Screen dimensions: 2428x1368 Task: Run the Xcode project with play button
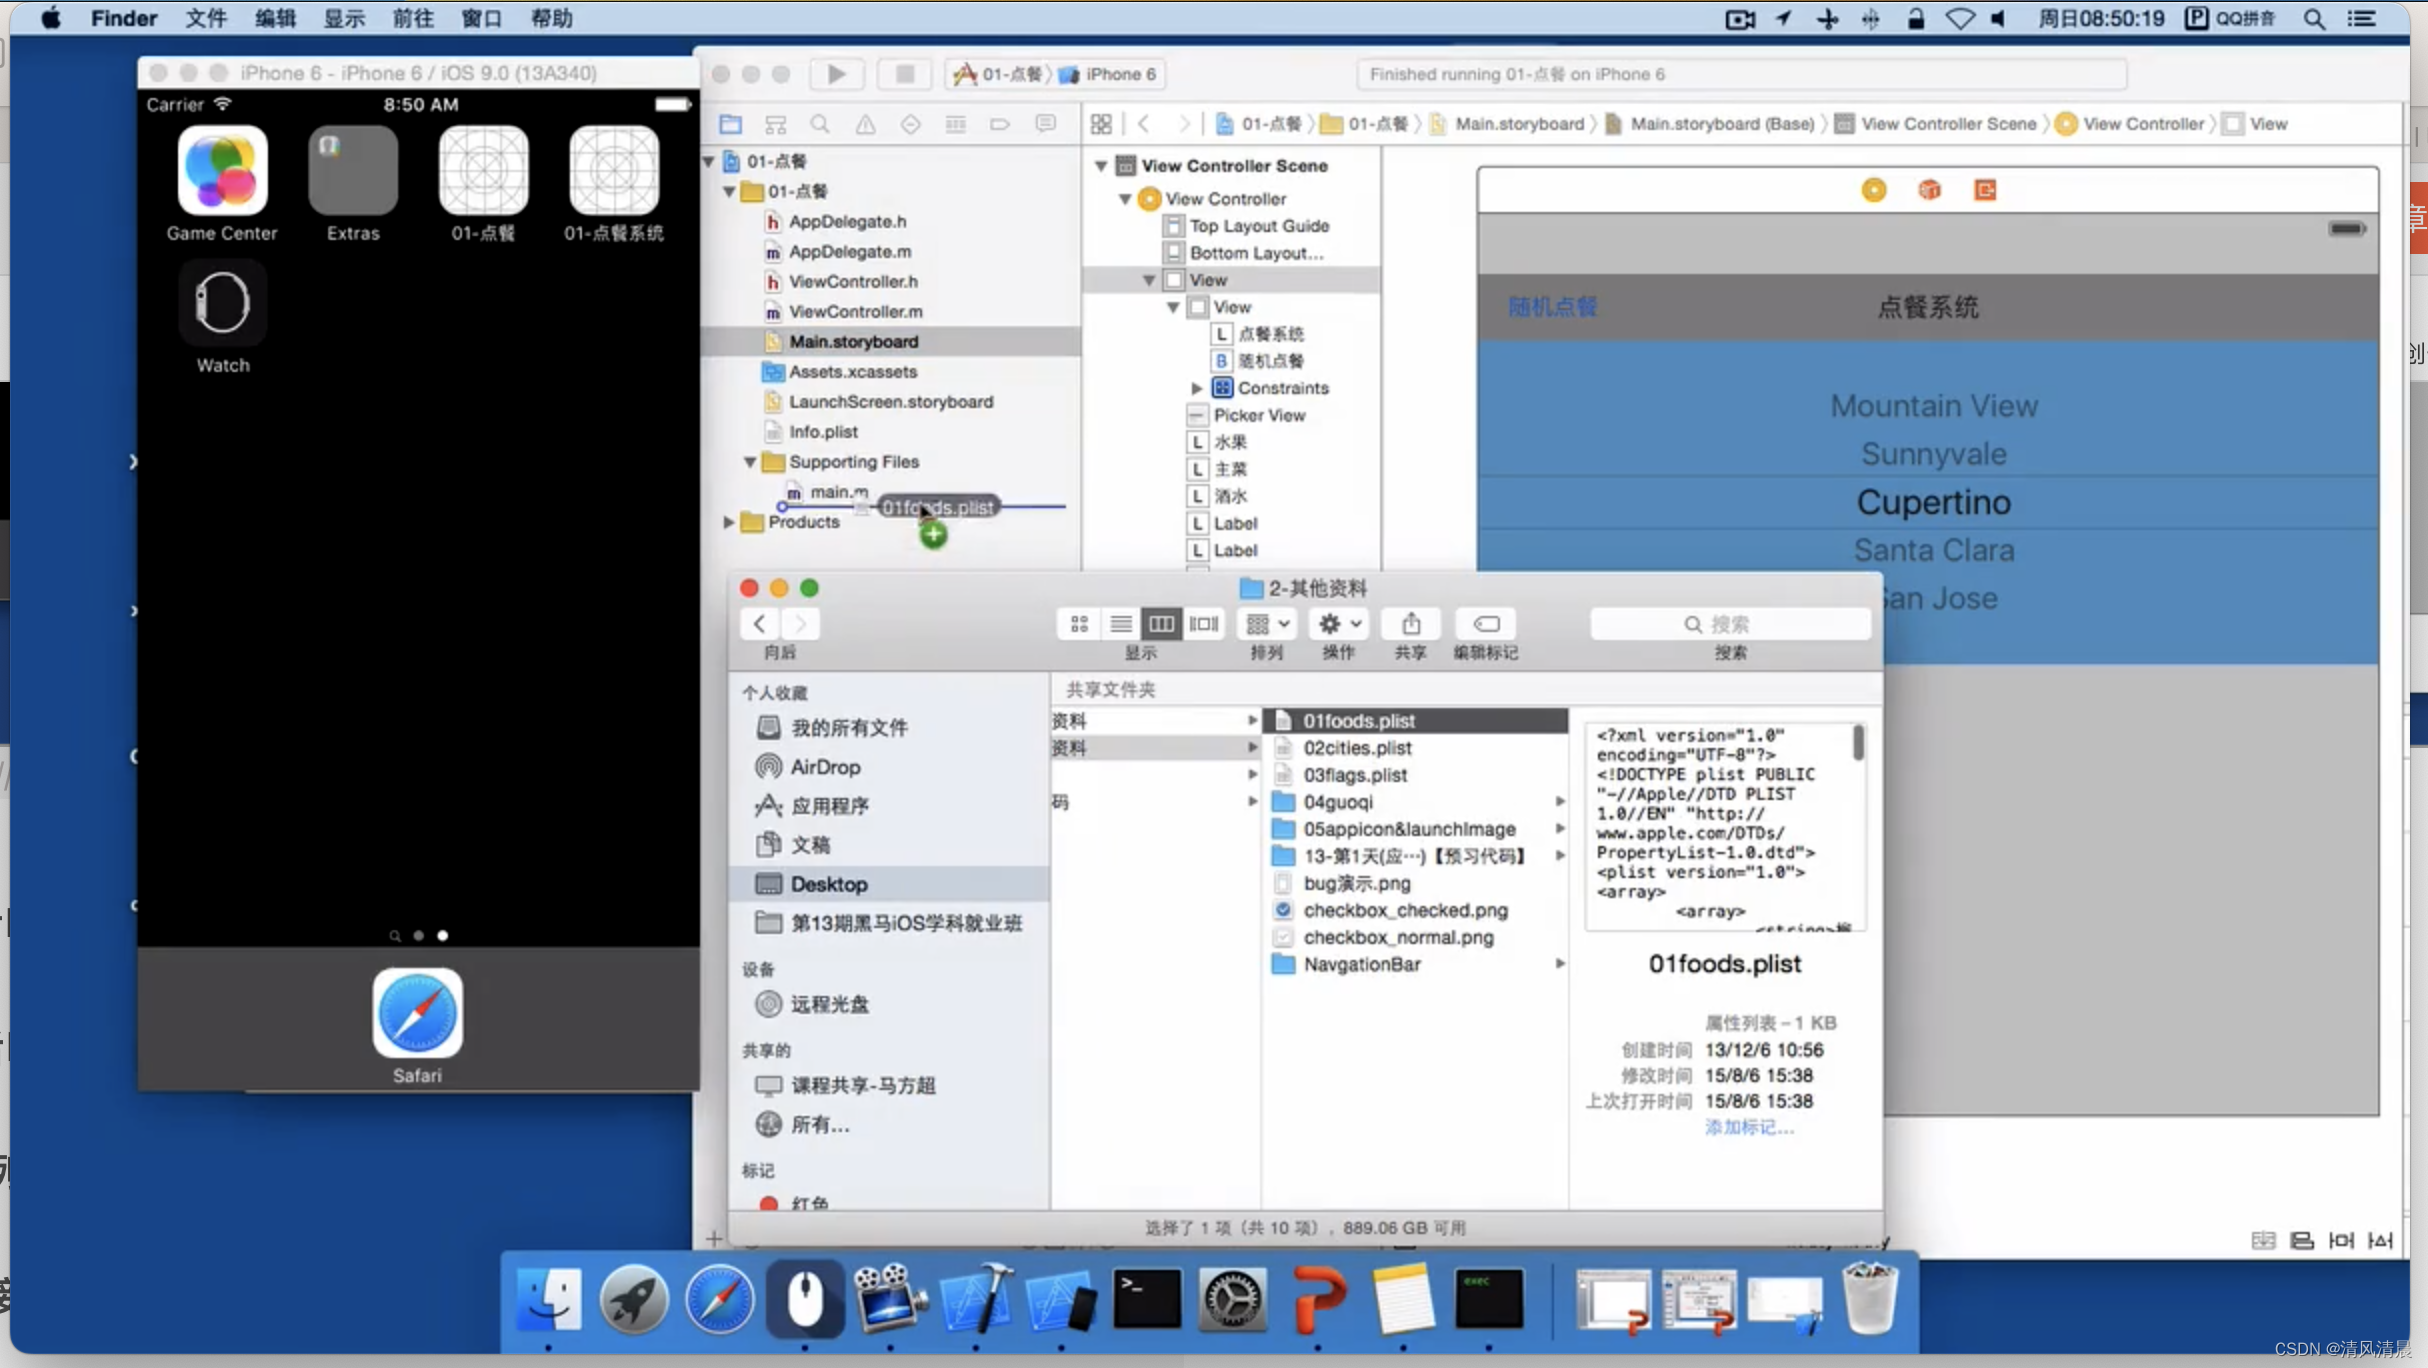[836, 74]
